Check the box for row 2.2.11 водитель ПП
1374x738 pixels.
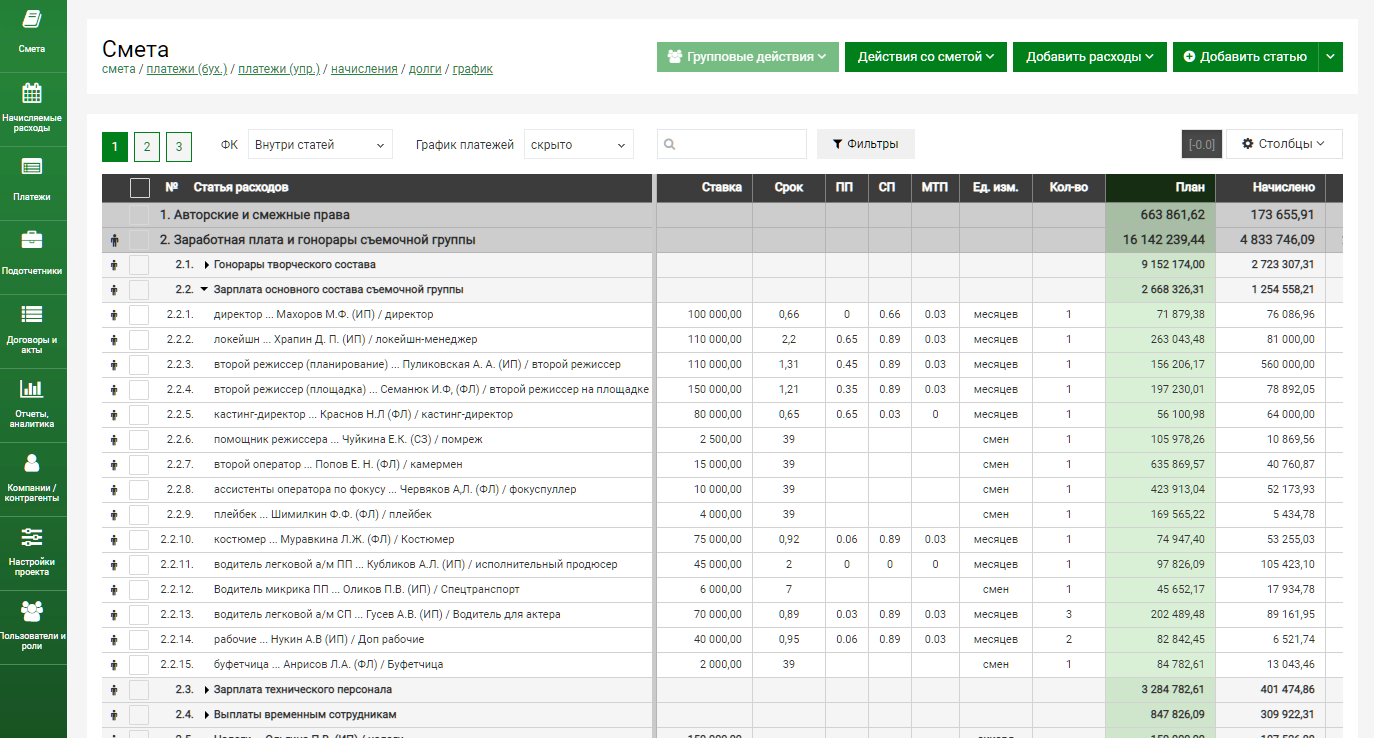tap(139, 565)
